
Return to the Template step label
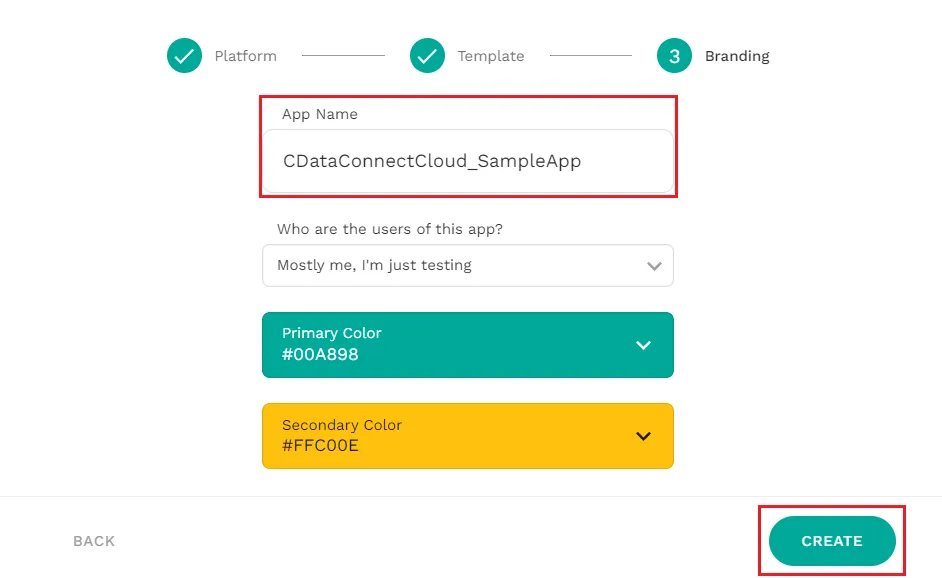[x=490, y=56]
